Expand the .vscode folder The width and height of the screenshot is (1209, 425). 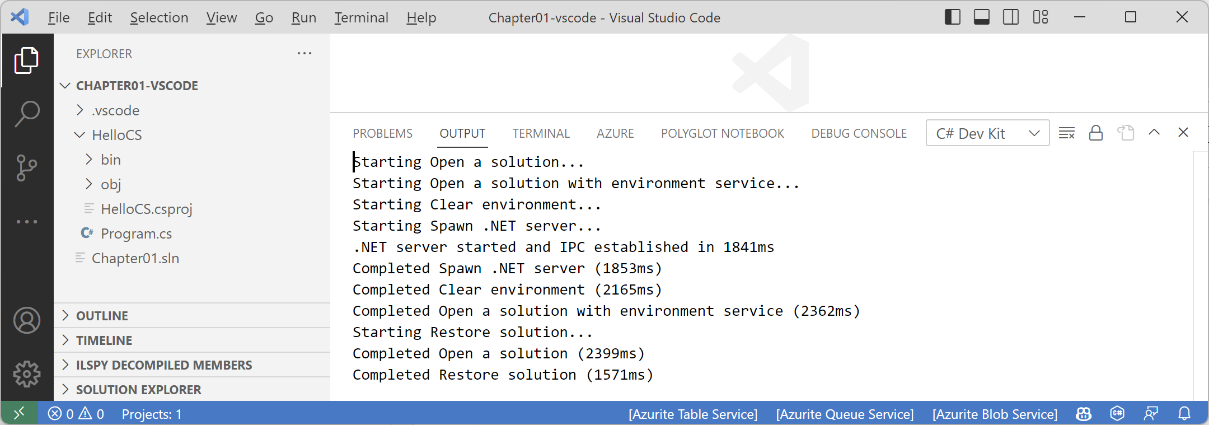(192, 110)
